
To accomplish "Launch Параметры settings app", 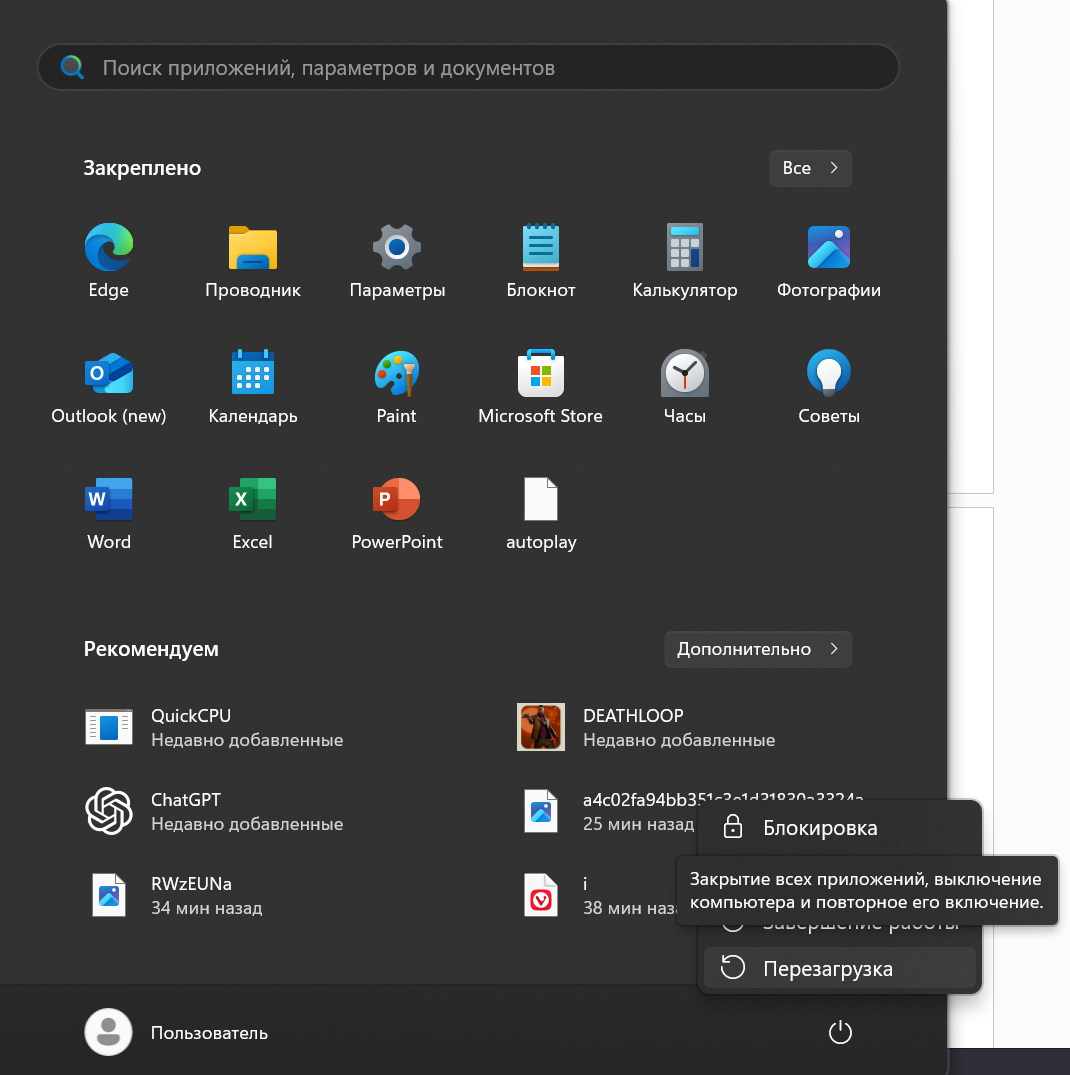I will [x=397, y=261].
